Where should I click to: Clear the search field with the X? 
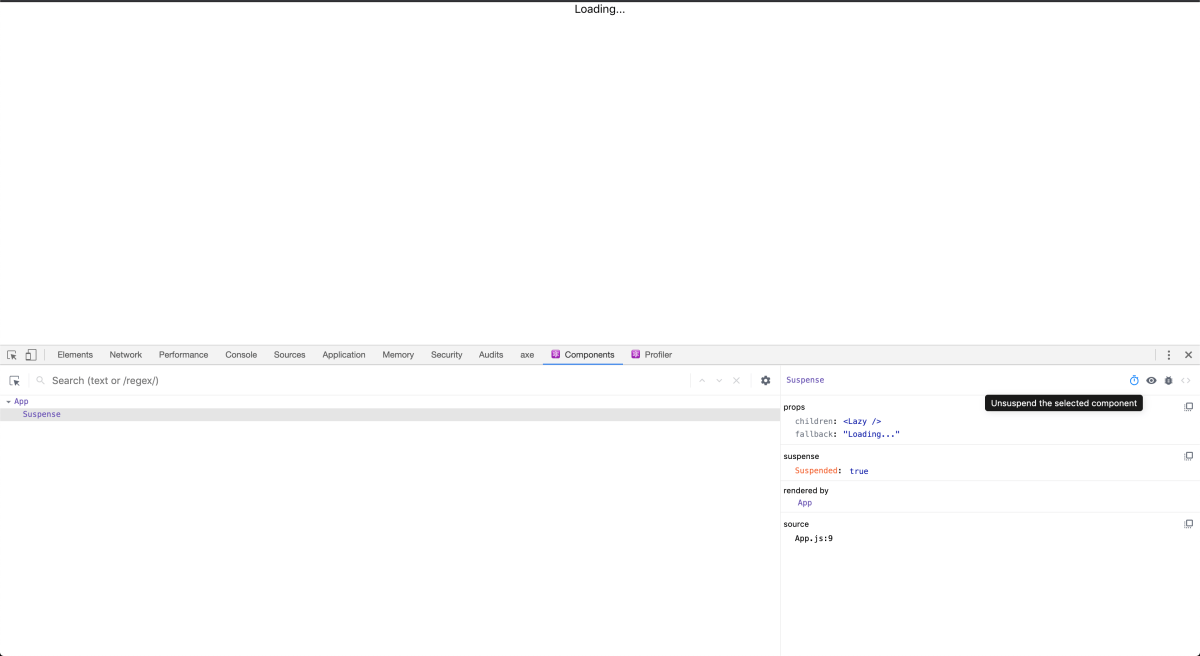736,380
